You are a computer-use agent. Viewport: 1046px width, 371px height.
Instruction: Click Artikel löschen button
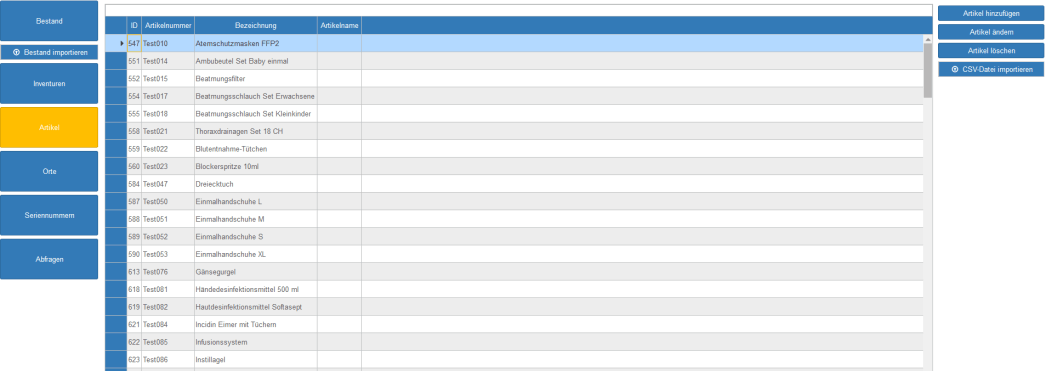[991, 51]
